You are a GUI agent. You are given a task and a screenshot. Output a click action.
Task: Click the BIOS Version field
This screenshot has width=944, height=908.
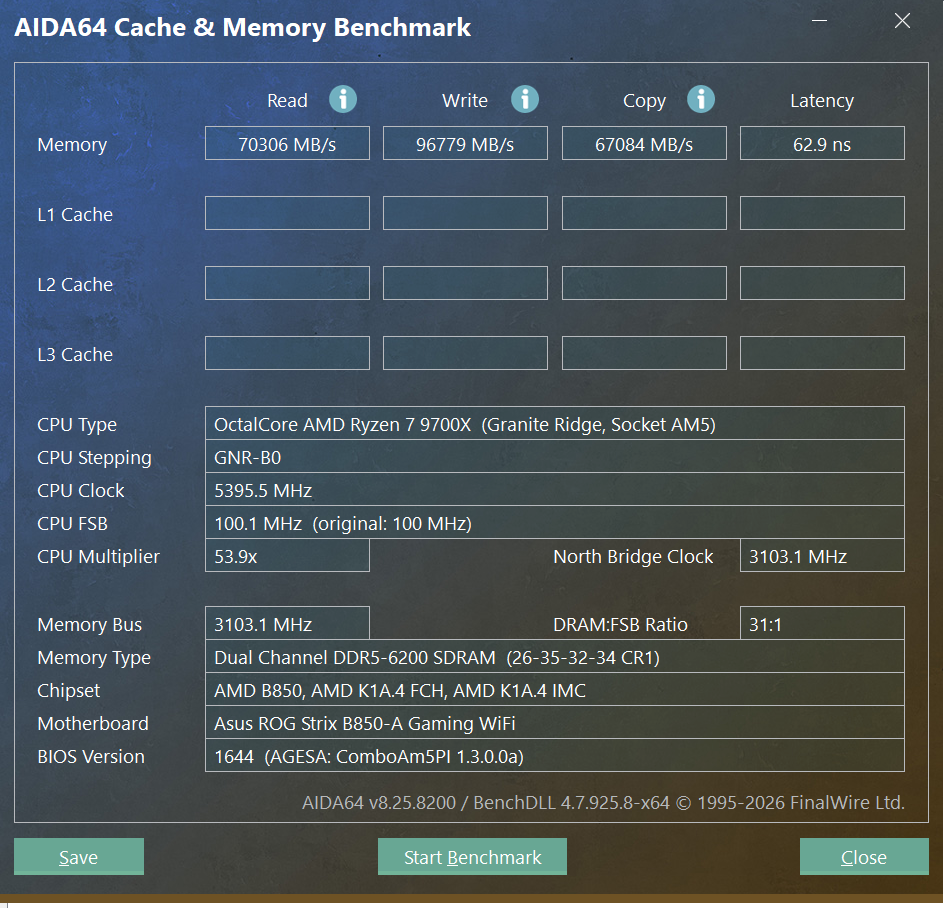click(x=554, y=756)
